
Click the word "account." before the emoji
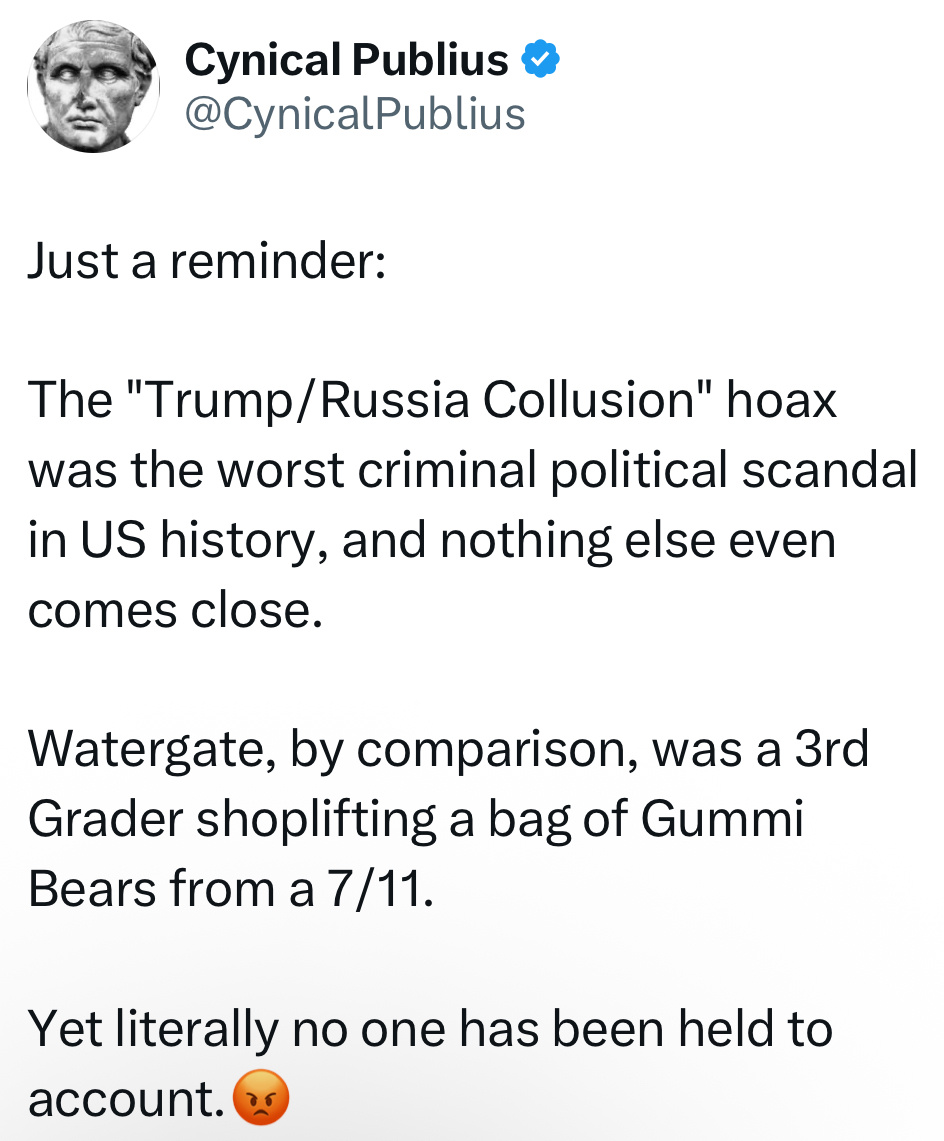[125, 1100]
